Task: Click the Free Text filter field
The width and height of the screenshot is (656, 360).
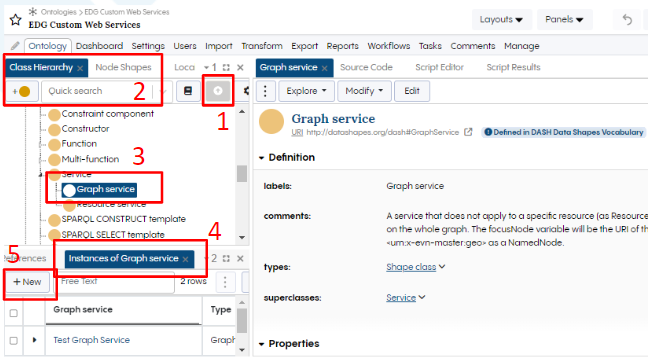Action: pyautogui.click(x=115, y=282)
